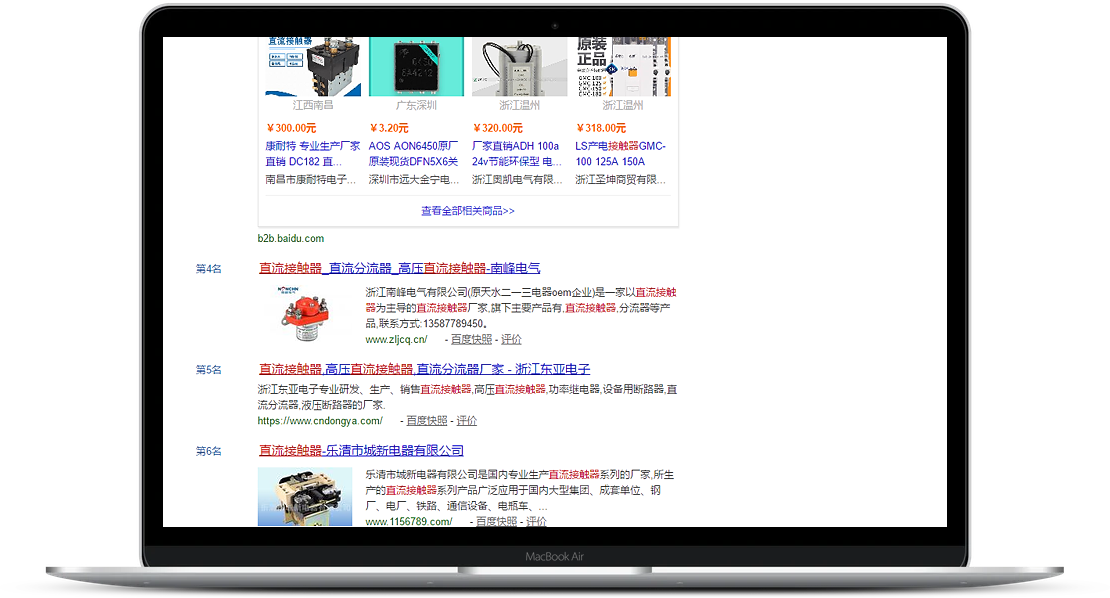Open the LS产电接触器GMC-100 product link
Screen dimensions: 1110x598
coord(621,154)
